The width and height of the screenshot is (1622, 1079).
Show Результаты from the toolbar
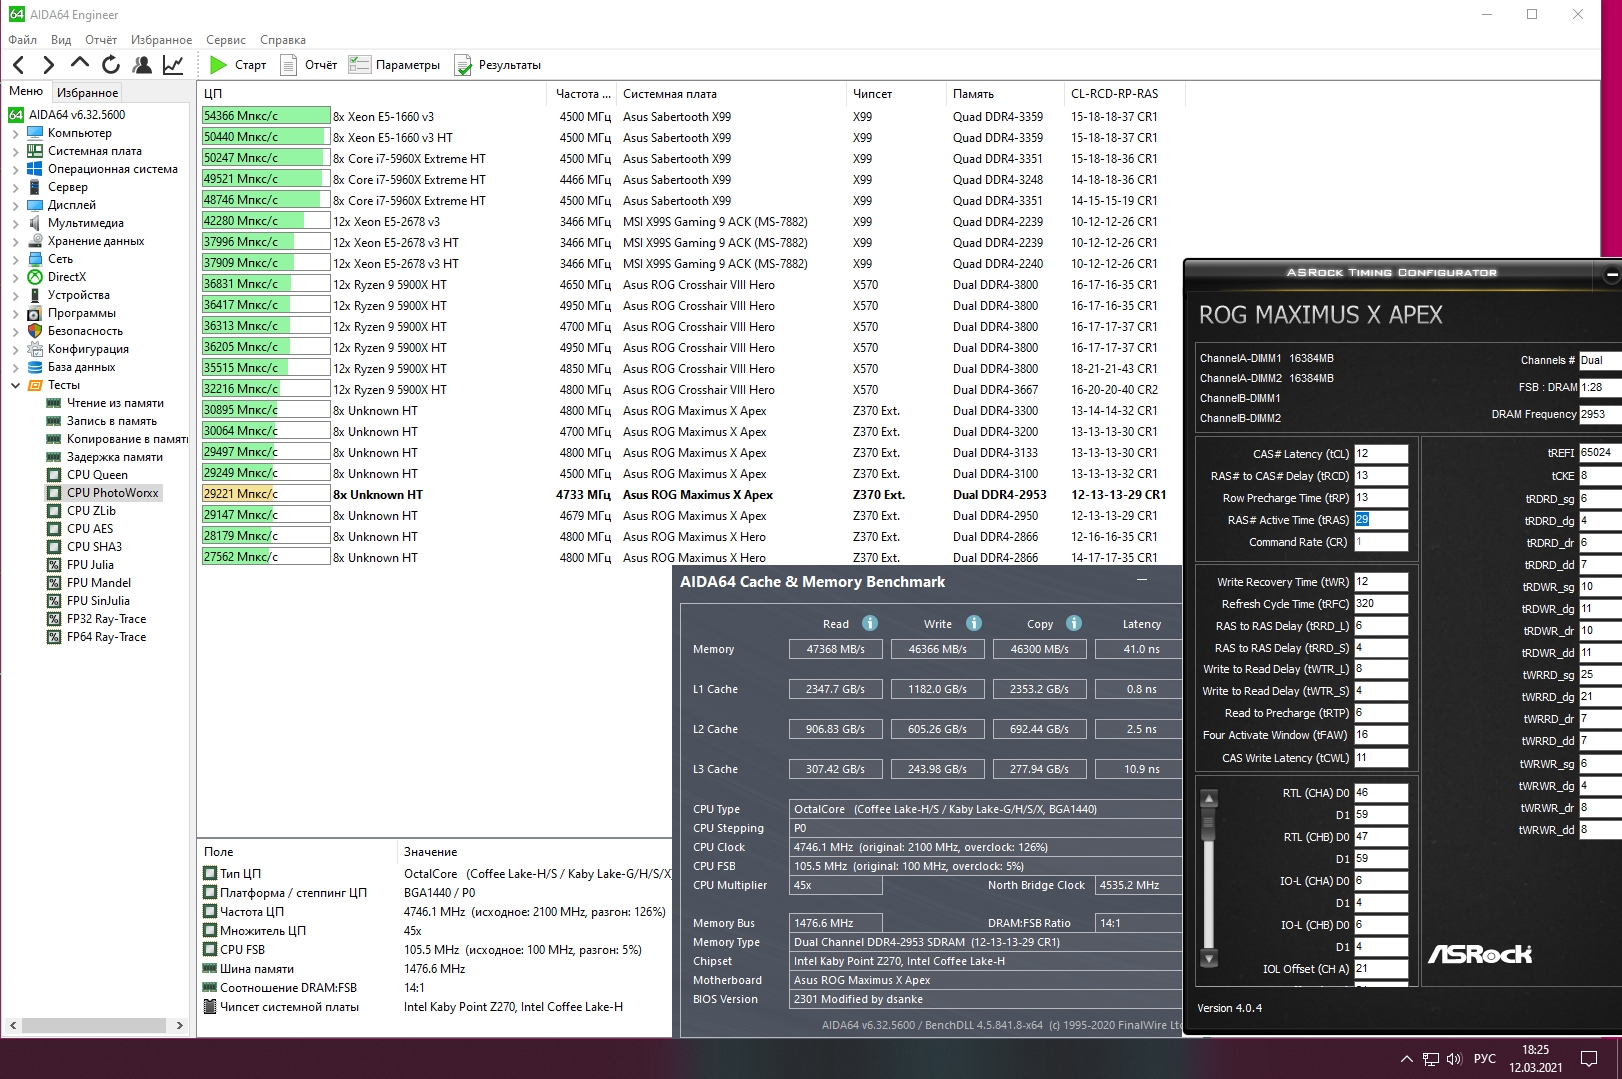click(497, 65)
